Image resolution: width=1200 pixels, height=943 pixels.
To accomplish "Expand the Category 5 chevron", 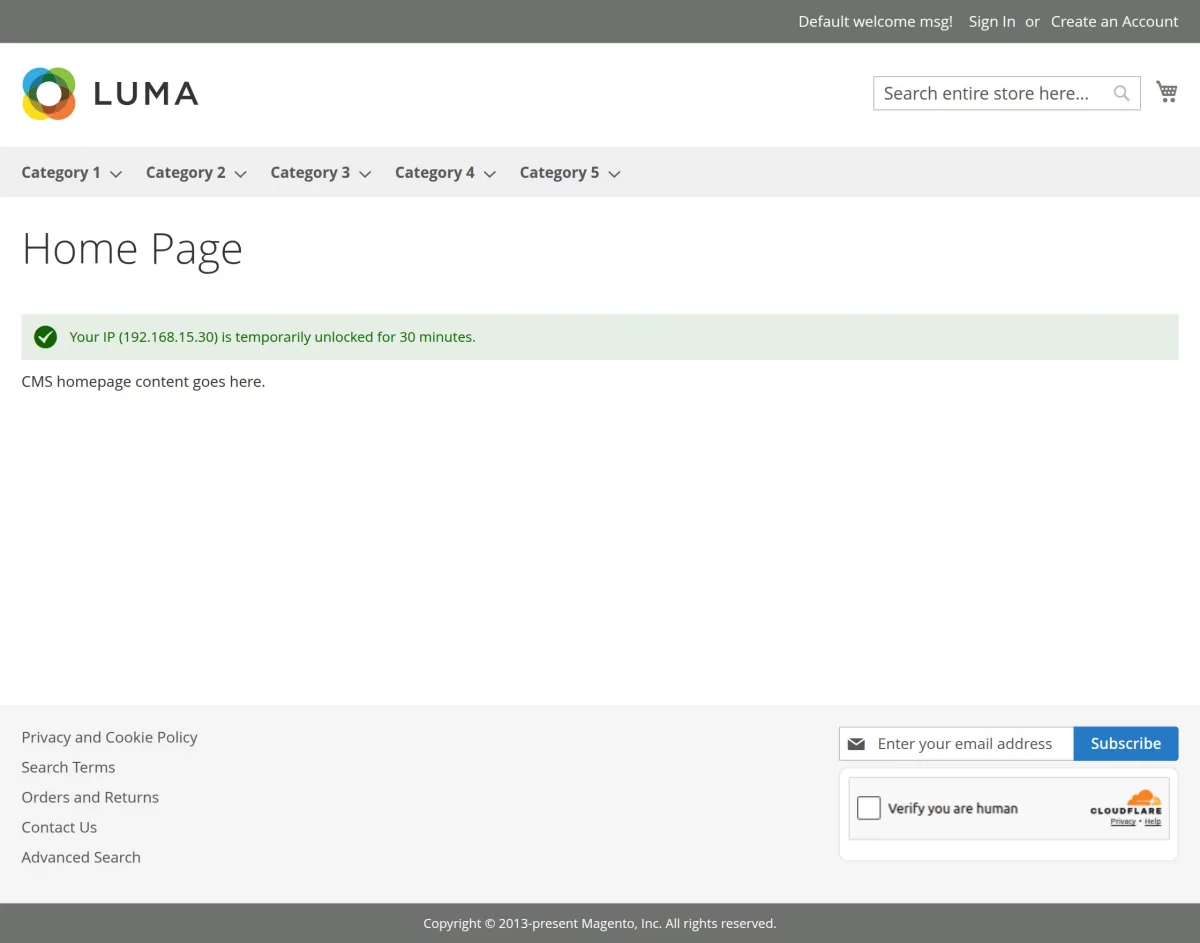I will 614,174.
